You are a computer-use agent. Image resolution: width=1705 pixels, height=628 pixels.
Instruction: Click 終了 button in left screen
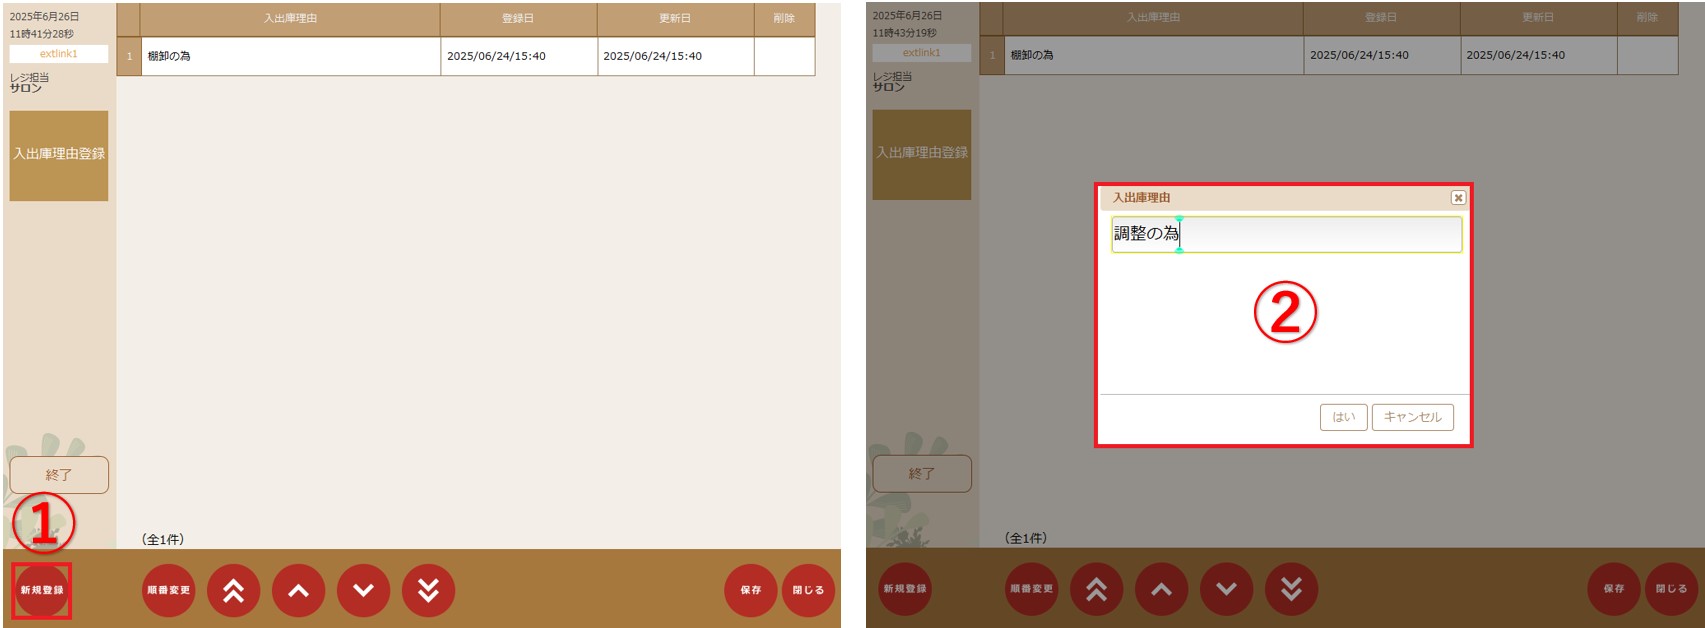(x=59, y=475)
